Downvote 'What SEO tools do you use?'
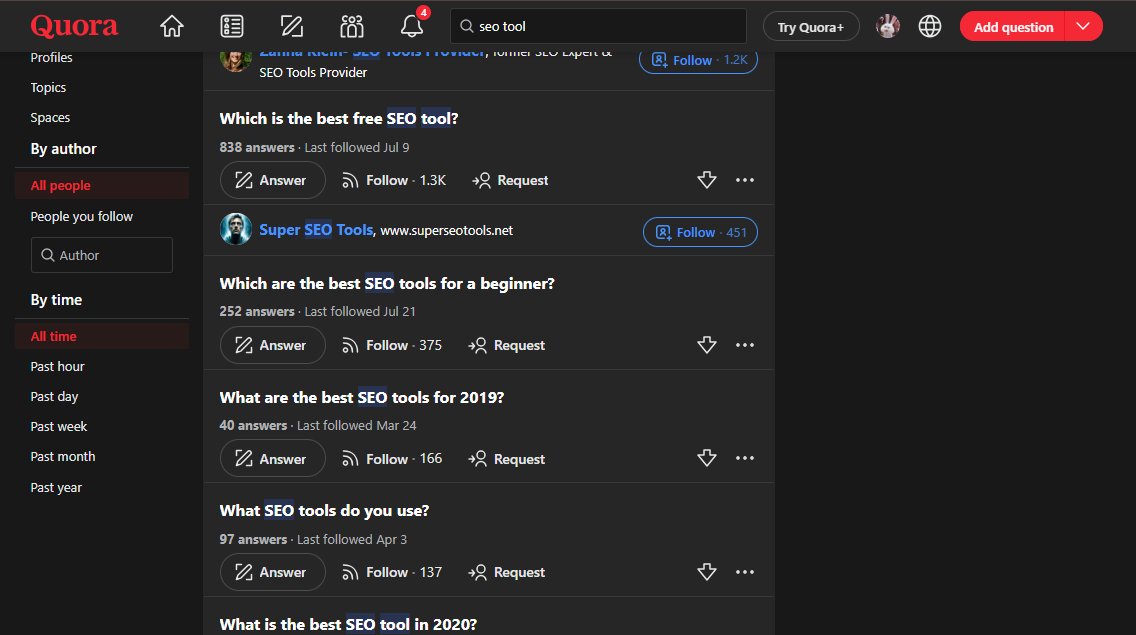The image size is (1136, 635). click(x=706, y=572)
